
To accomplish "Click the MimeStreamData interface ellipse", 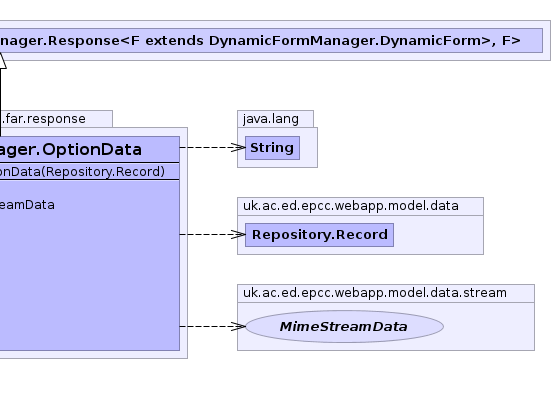I will click(x=344, y=326).
